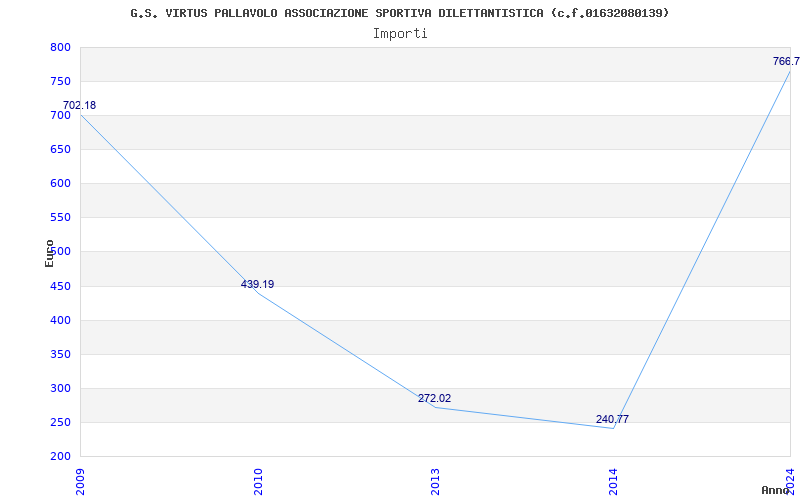The width and height of the screenshot is (800, 500).
Task: Click the 240.77 data label
Action: 612,419
